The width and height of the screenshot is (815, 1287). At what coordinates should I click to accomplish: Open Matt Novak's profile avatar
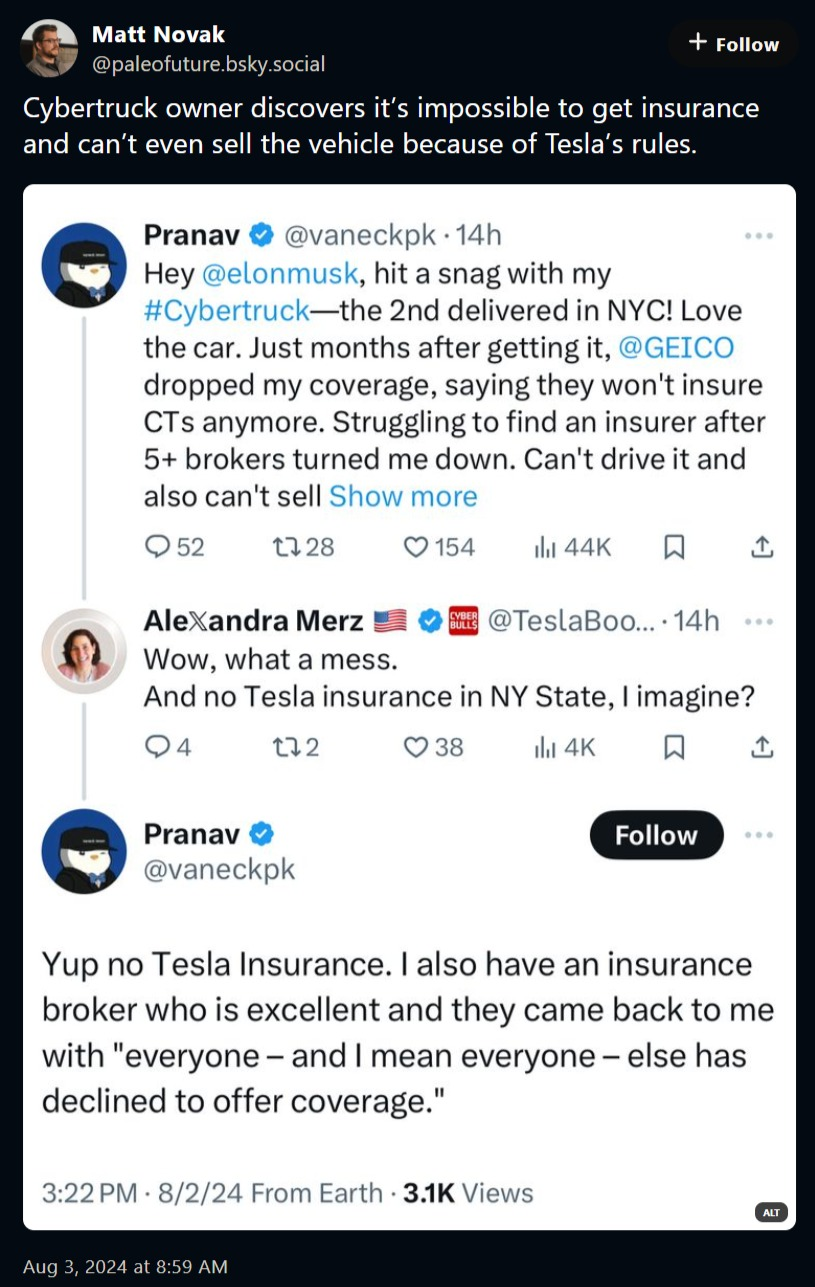(49, 48)
